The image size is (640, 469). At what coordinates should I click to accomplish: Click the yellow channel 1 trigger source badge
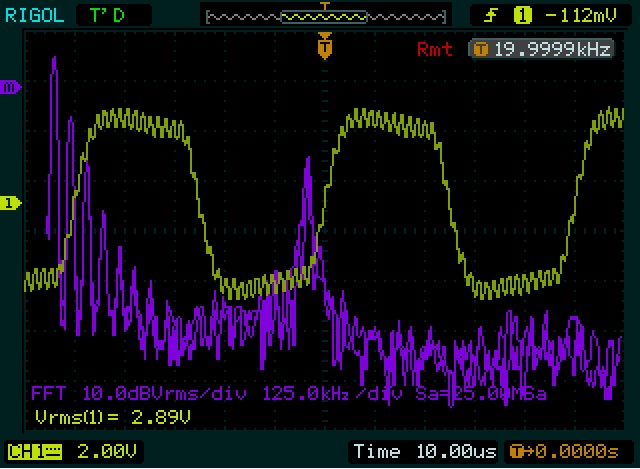[x=522, y=16]
